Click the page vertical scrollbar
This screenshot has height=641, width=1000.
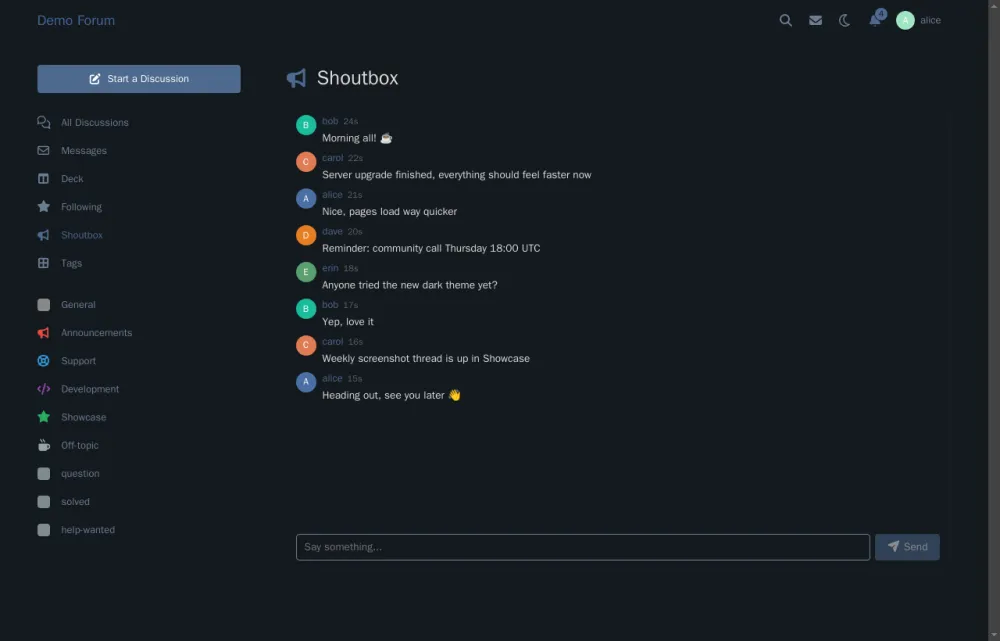point(994,320)
